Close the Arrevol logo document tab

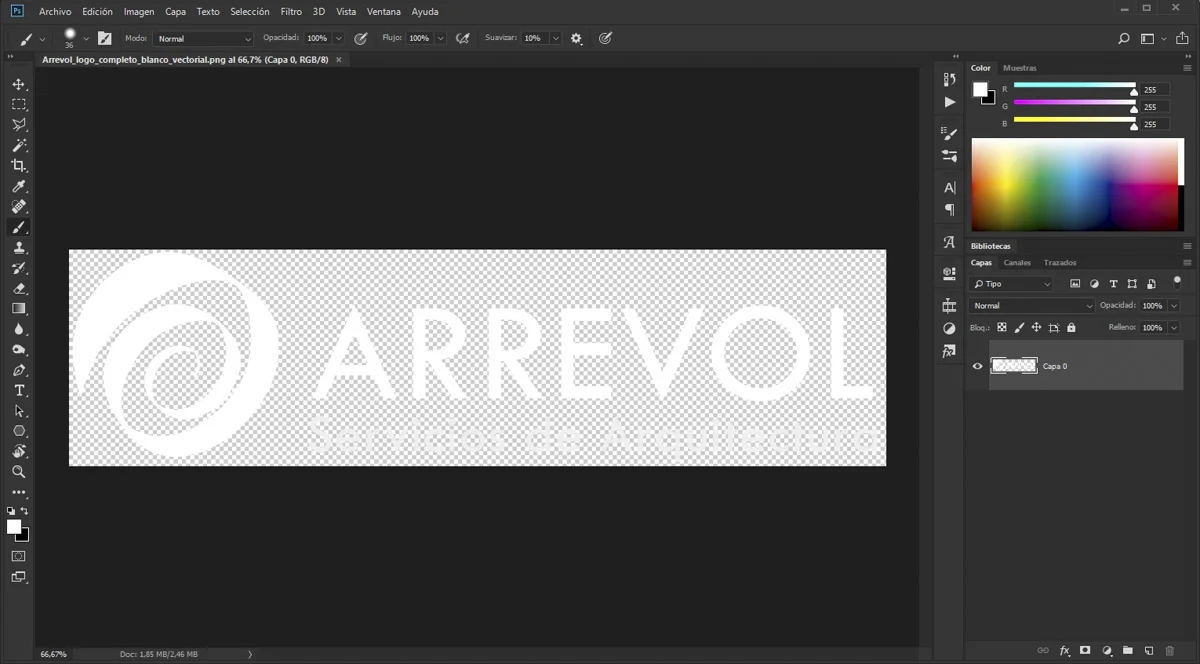coord(338,60)
